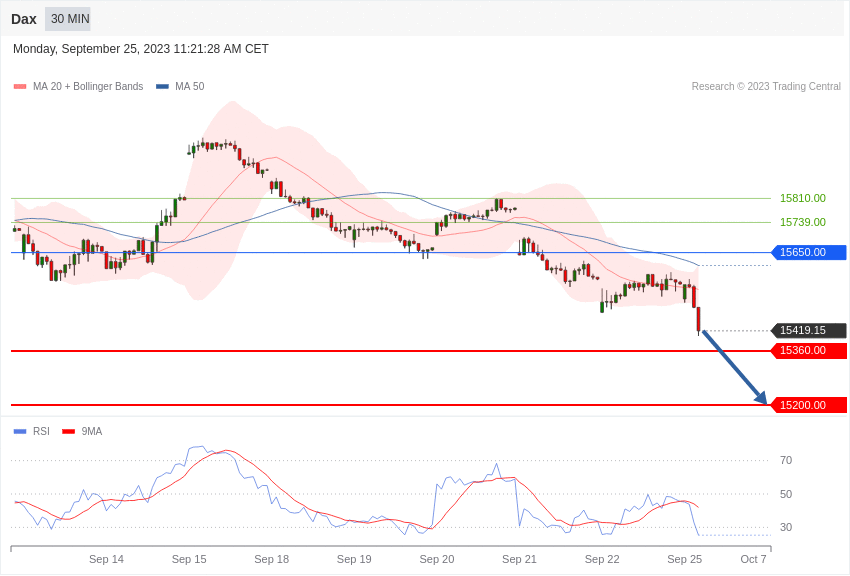
Task: Click the RSI legend label
Action: tap(41, 431)
